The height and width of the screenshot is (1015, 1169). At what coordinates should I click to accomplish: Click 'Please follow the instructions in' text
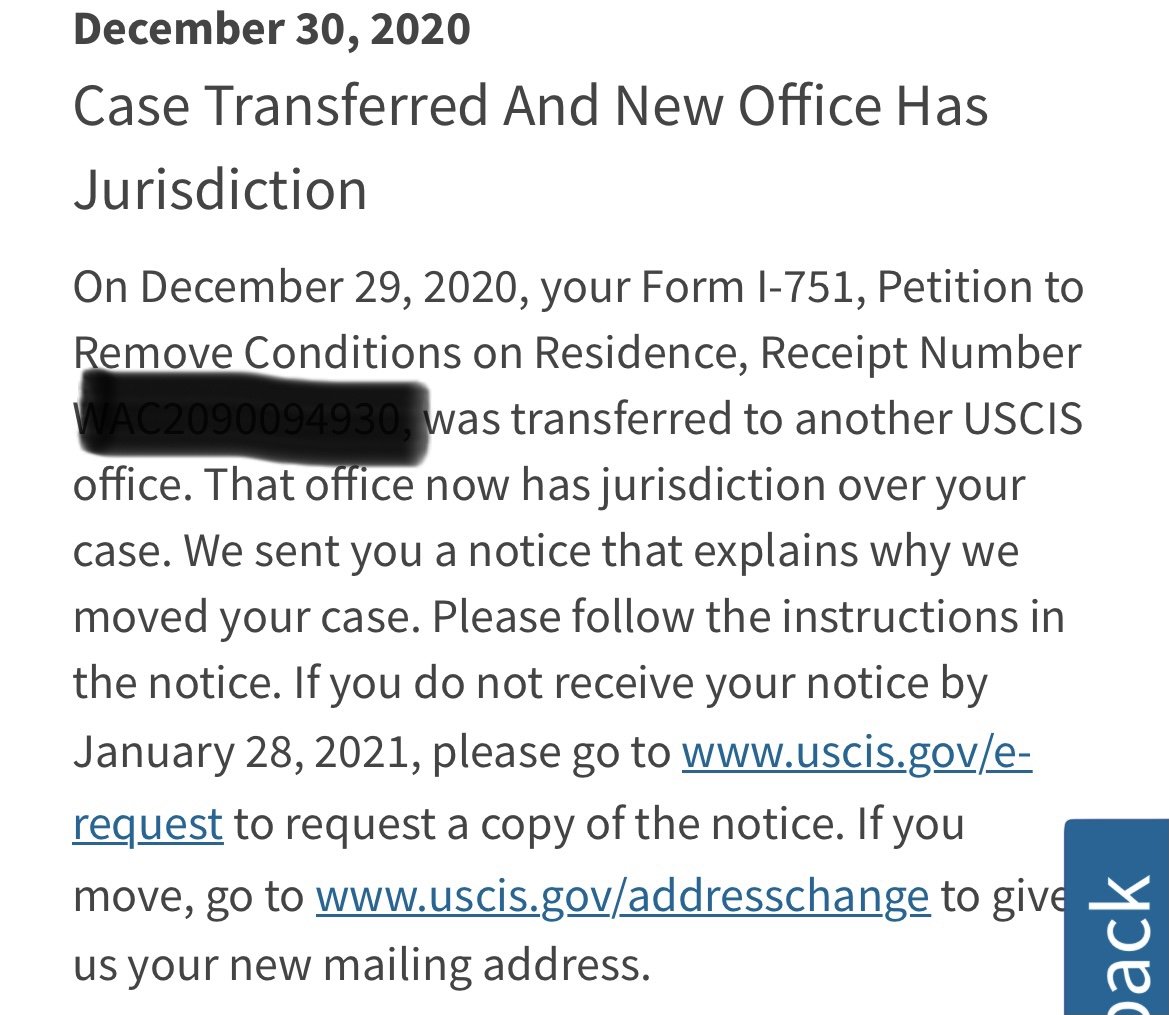click(748, 617)
